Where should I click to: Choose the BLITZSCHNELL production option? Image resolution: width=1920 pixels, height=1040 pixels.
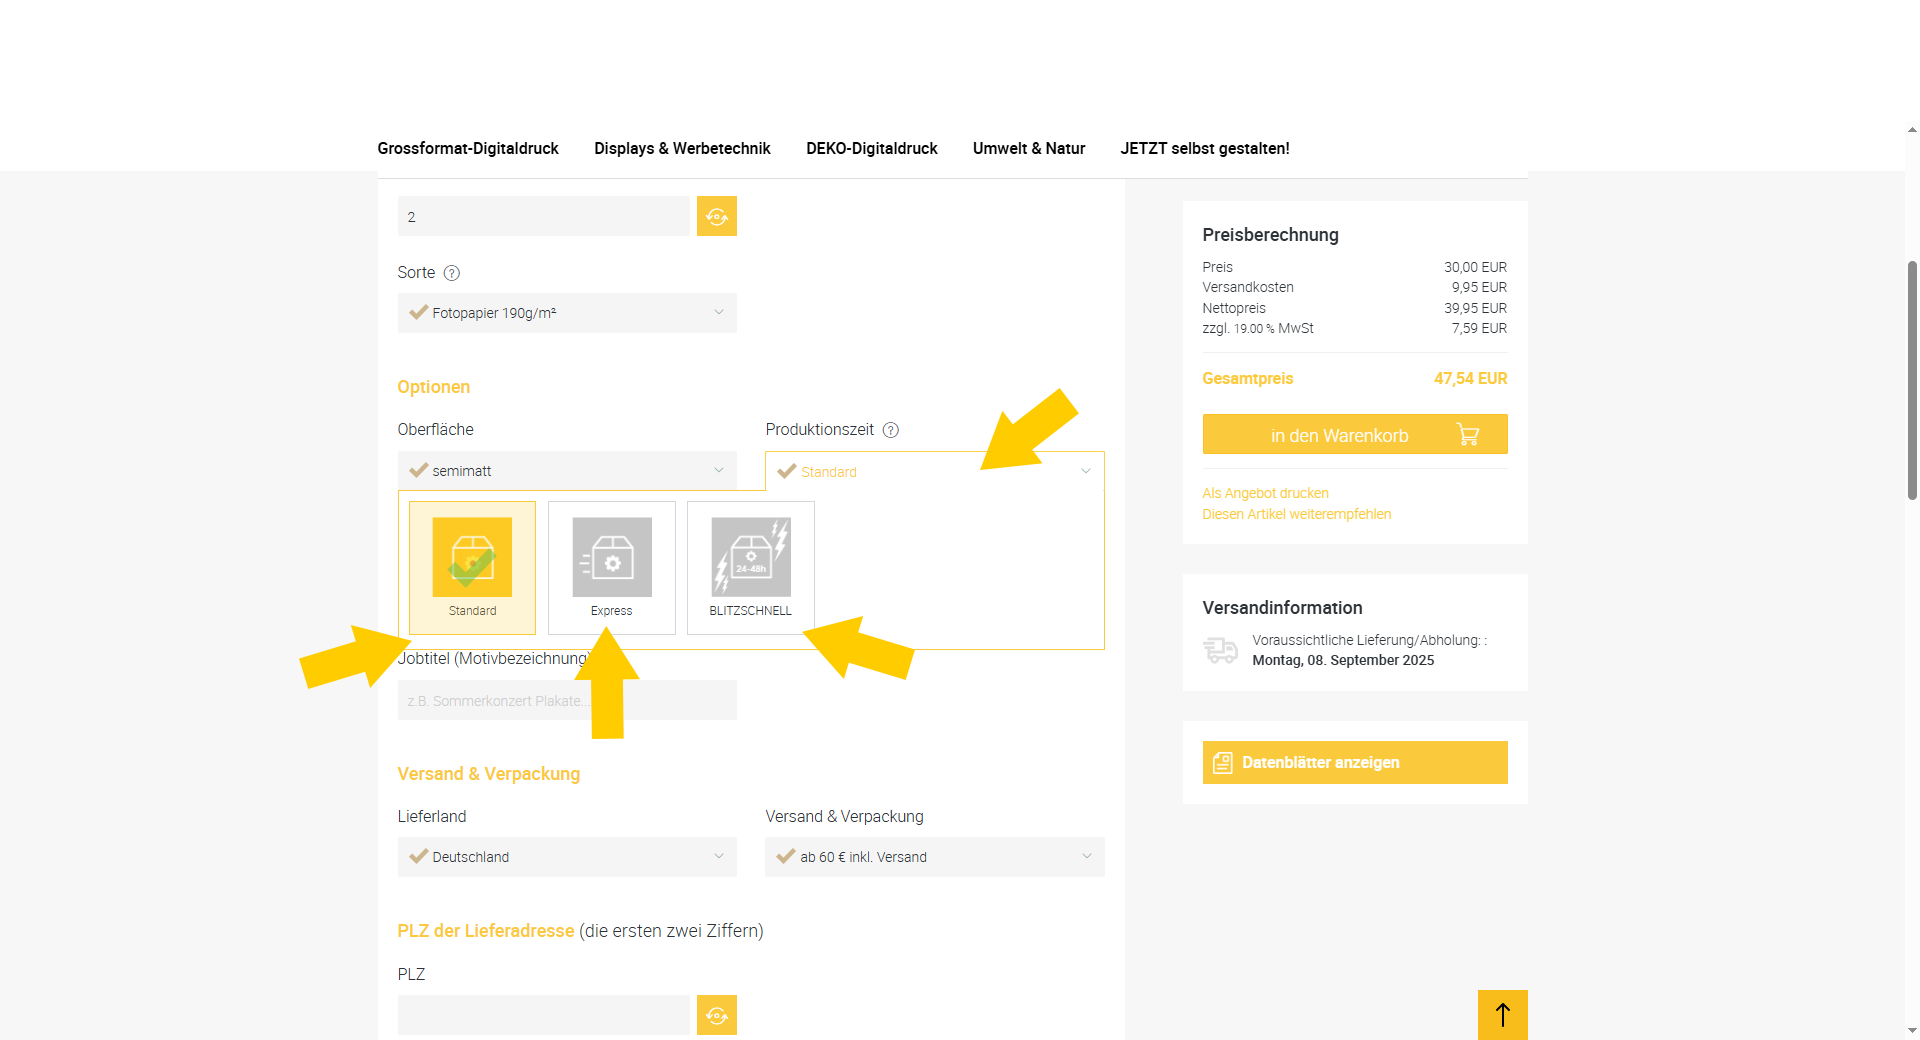(750, 567)
